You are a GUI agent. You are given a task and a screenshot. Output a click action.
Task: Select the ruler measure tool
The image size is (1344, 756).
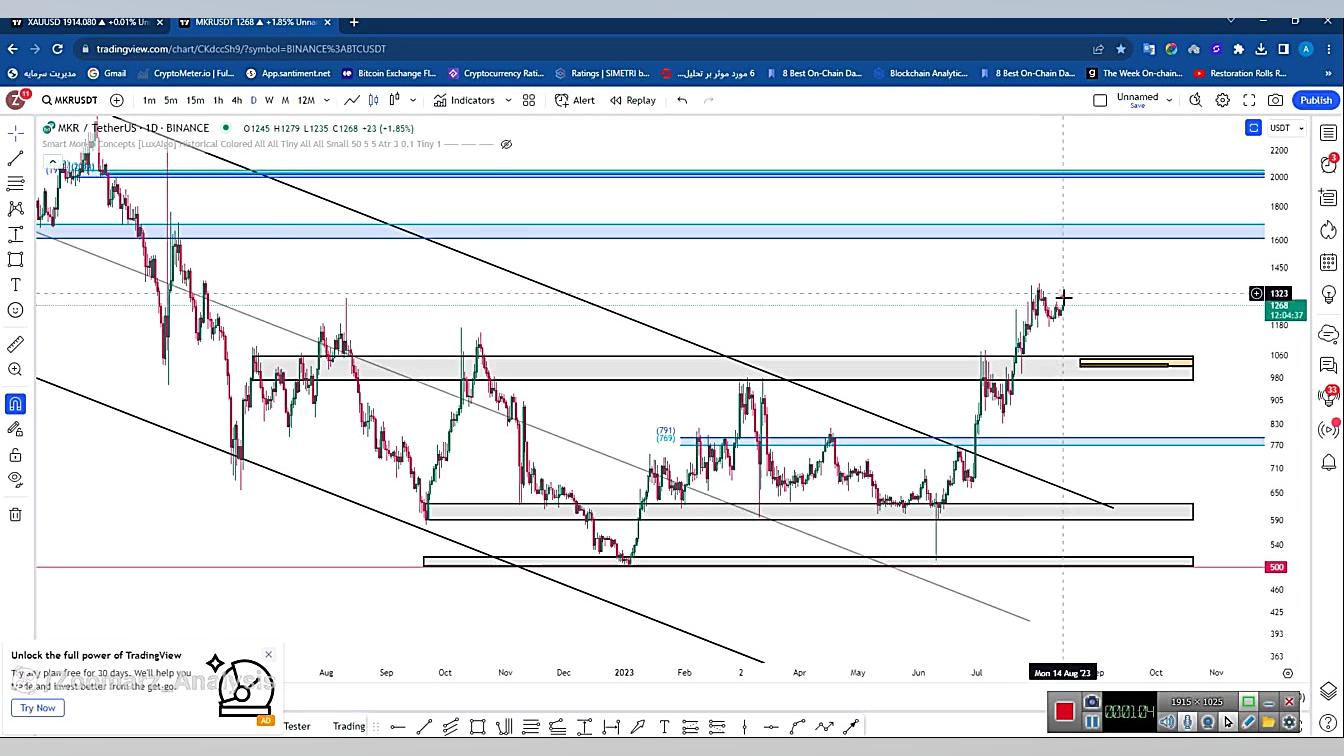coord(16,344)
